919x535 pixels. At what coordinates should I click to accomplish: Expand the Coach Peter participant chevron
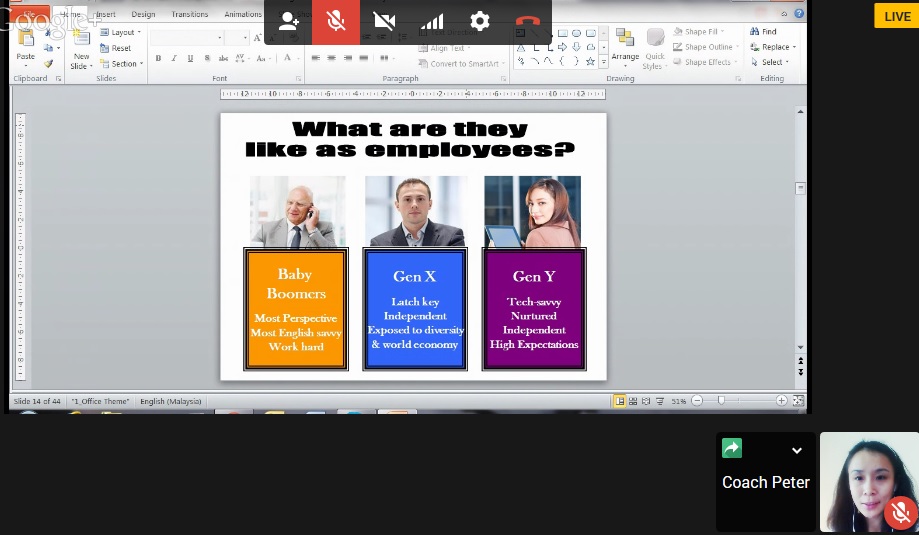(797, 451)
